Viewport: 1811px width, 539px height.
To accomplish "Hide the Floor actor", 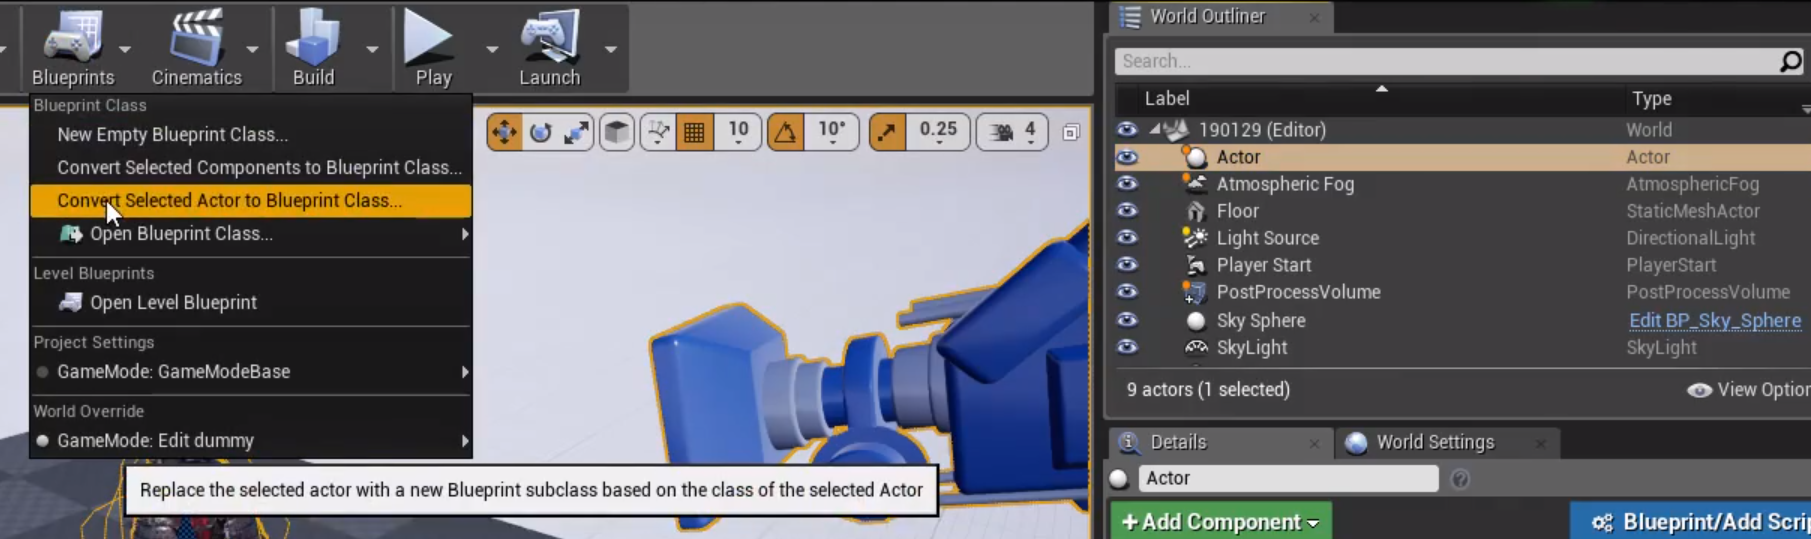I will 1127,211.
